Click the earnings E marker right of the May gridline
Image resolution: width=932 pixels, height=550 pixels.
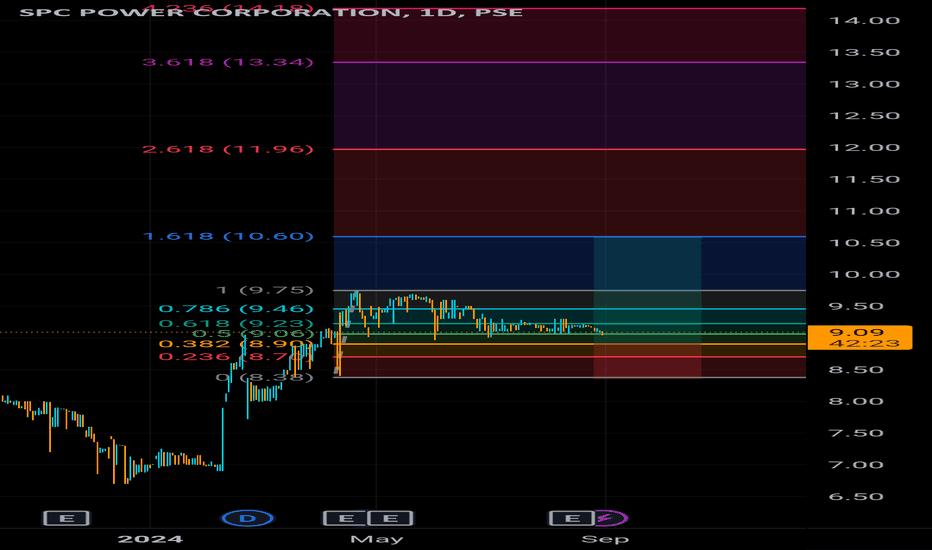coord(390,518)
